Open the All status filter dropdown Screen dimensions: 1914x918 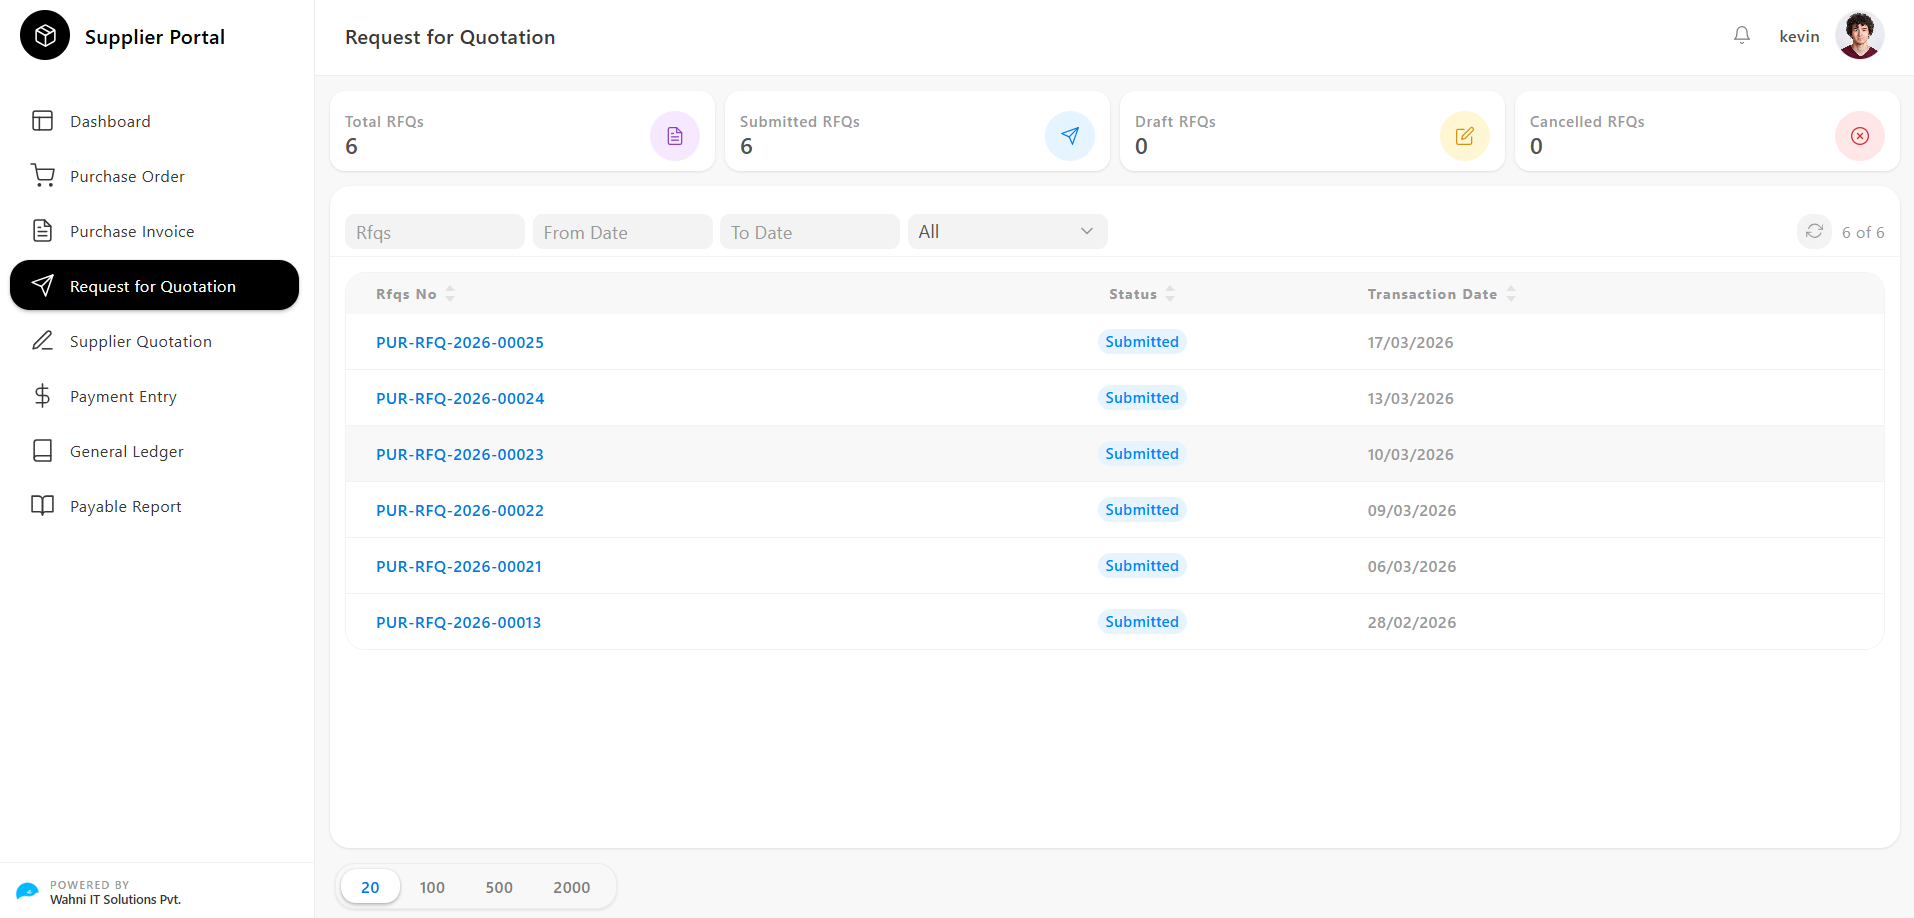coord(1008,232)
